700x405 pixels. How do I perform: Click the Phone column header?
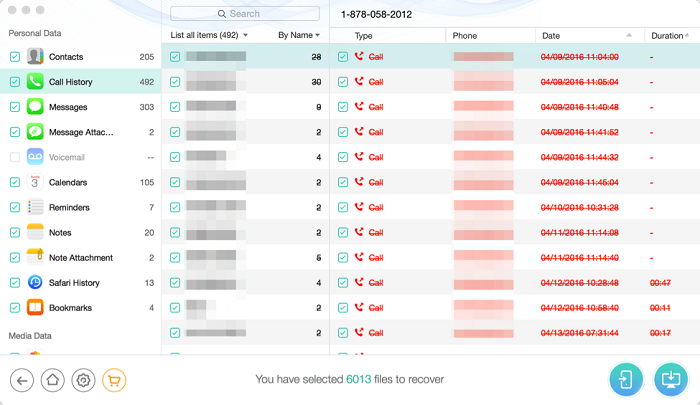click(x=465, y=36)
